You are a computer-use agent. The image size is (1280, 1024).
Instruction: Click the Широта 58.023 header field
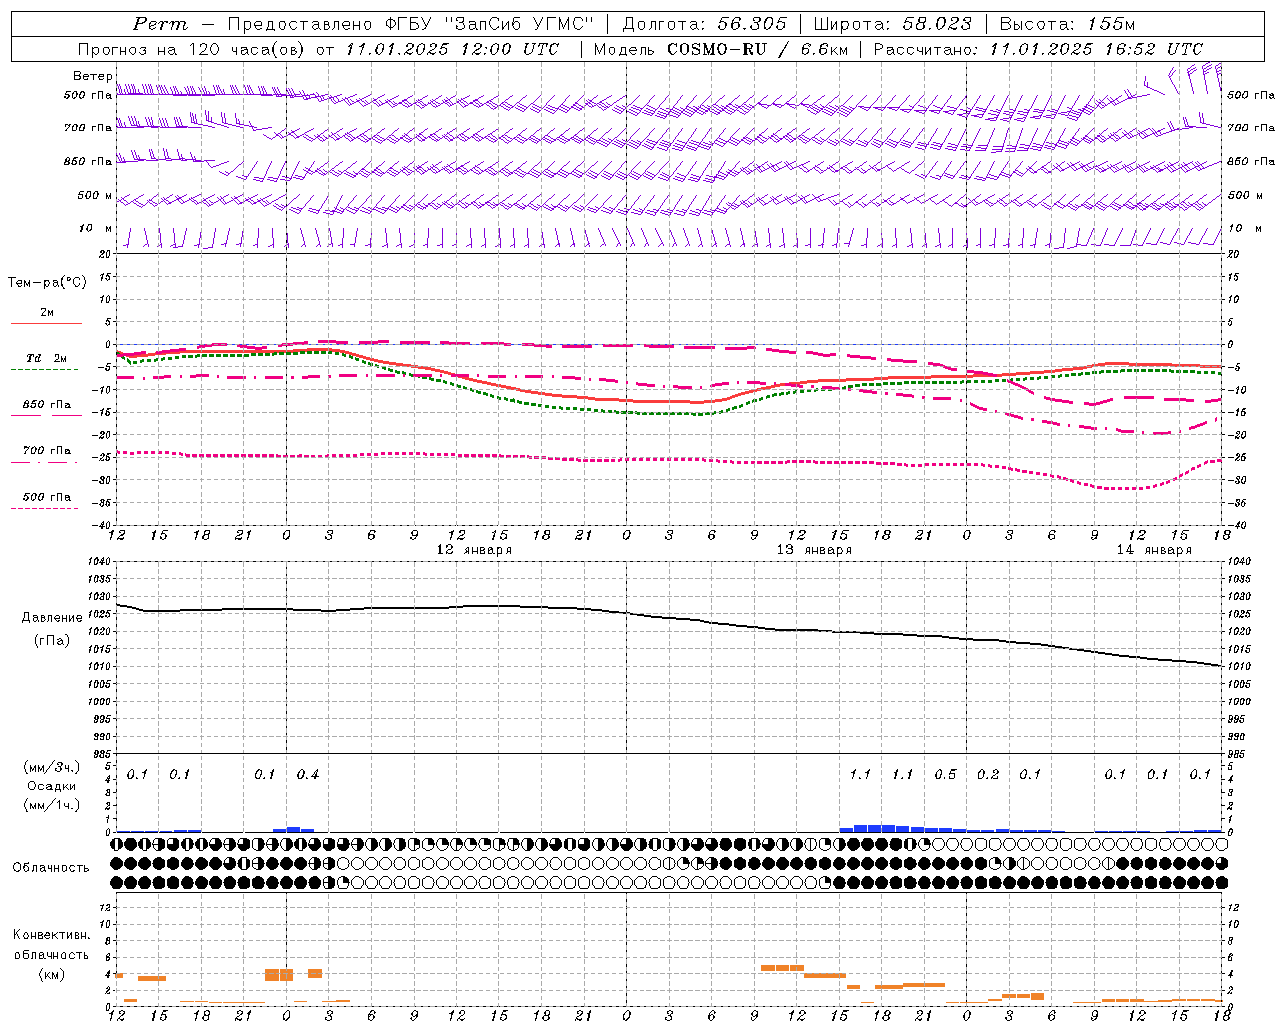click(892, 24)
